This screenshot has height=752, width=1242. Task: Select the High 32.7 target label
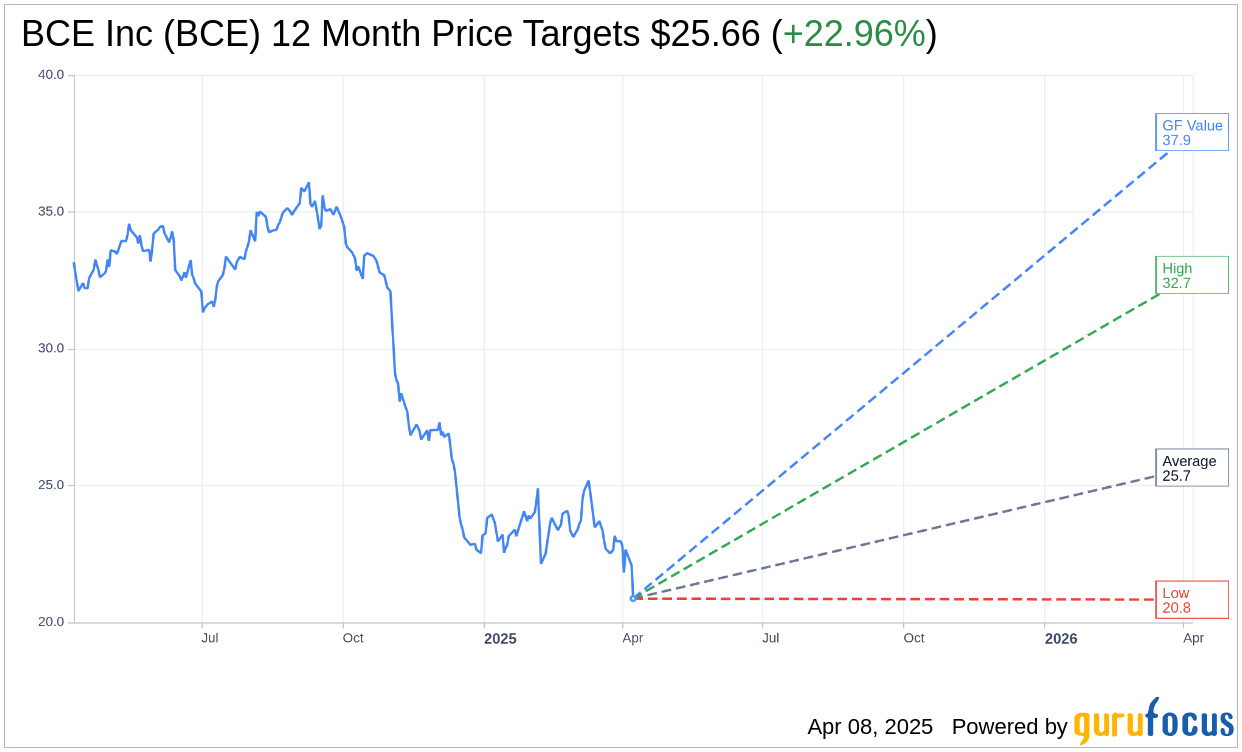(1191, 275)
